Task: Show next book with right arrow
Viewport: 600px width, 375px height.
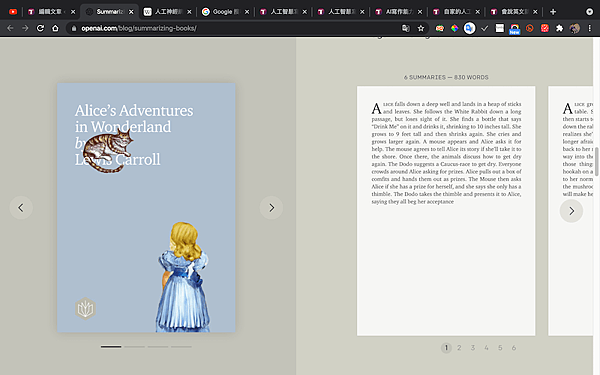Action: tap(271, 208)
